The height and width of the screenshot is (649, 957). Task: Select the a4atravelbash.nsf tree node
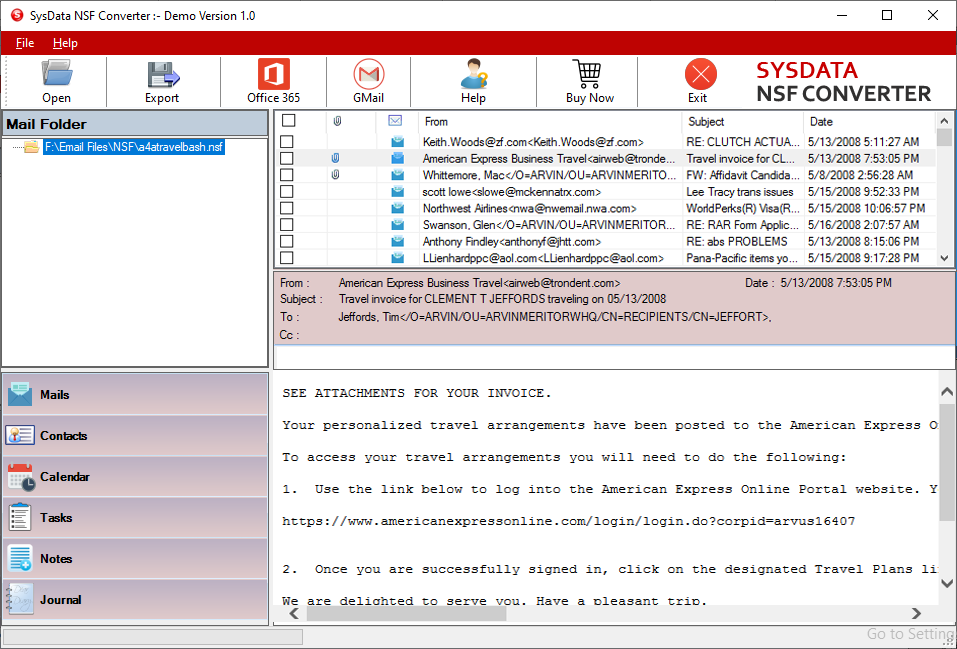coord(134,147)
